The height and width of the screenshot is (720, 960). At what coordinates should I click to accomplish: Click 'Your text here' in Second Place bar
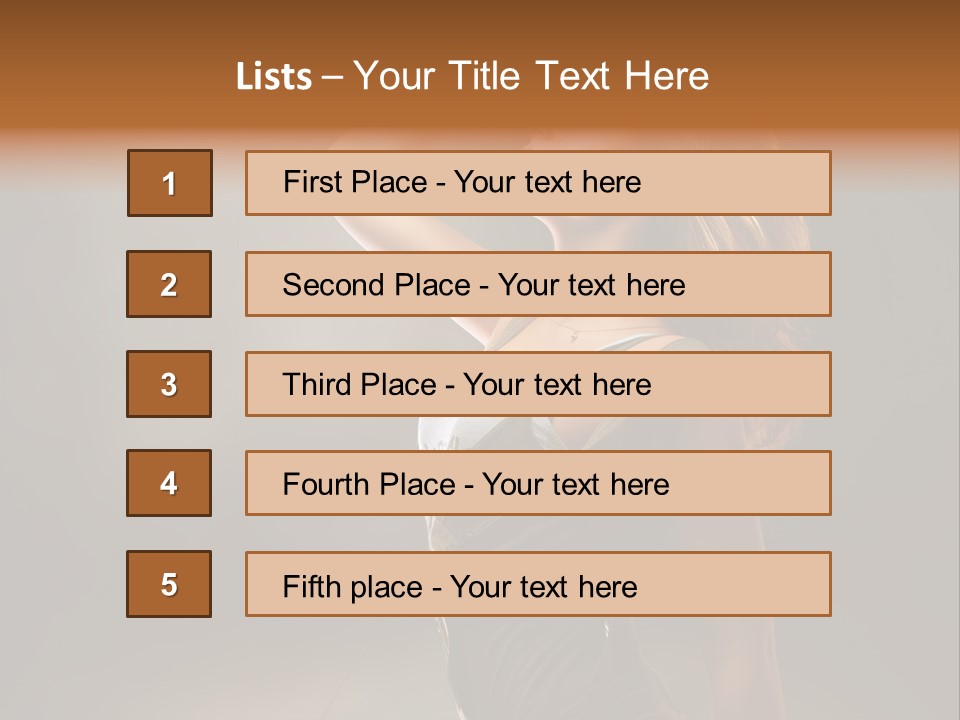click(591, 285)
